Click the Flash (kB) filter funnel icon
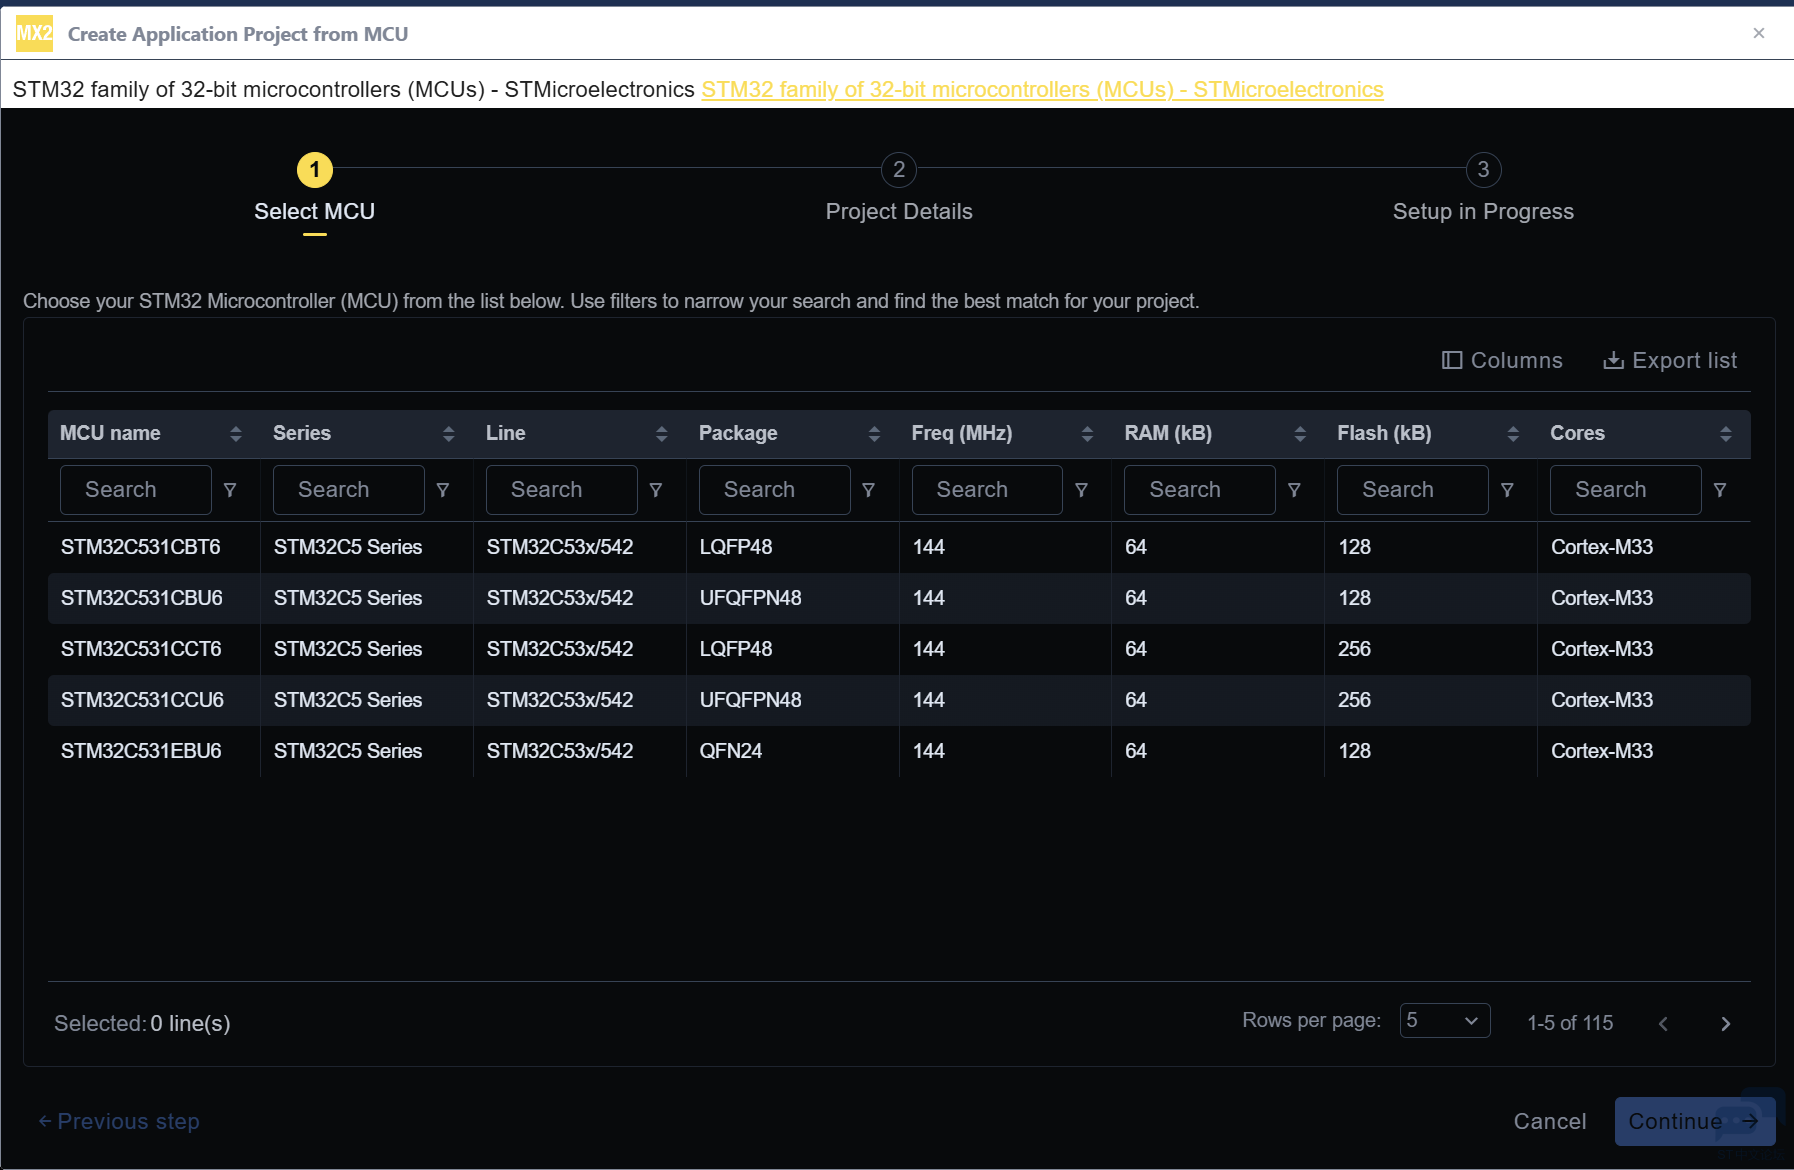This screenshot has width=1794, height=1170. 1507,490
